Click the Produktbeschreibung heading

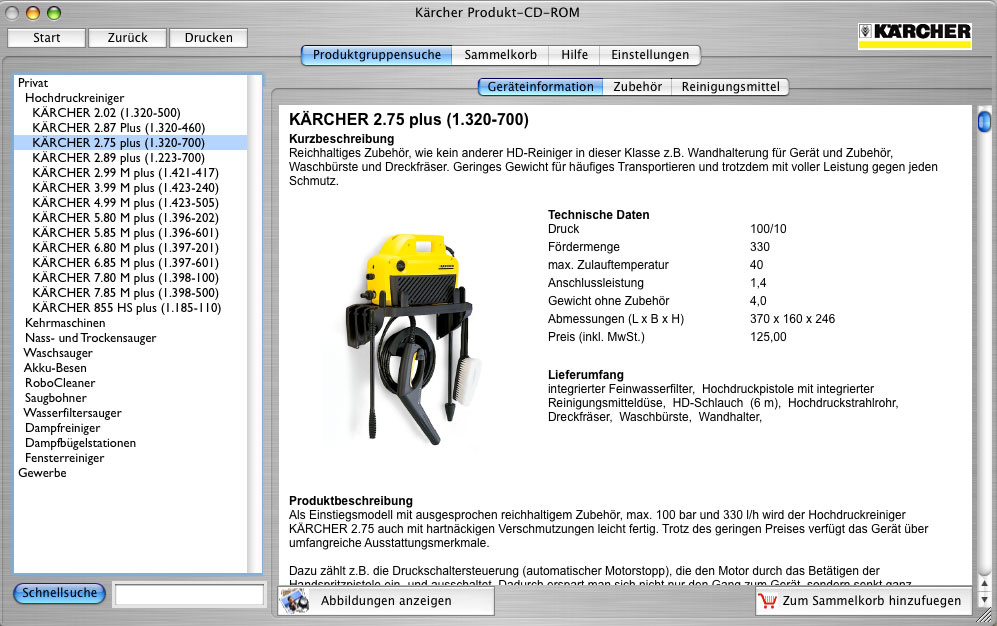tap(350, 501)
